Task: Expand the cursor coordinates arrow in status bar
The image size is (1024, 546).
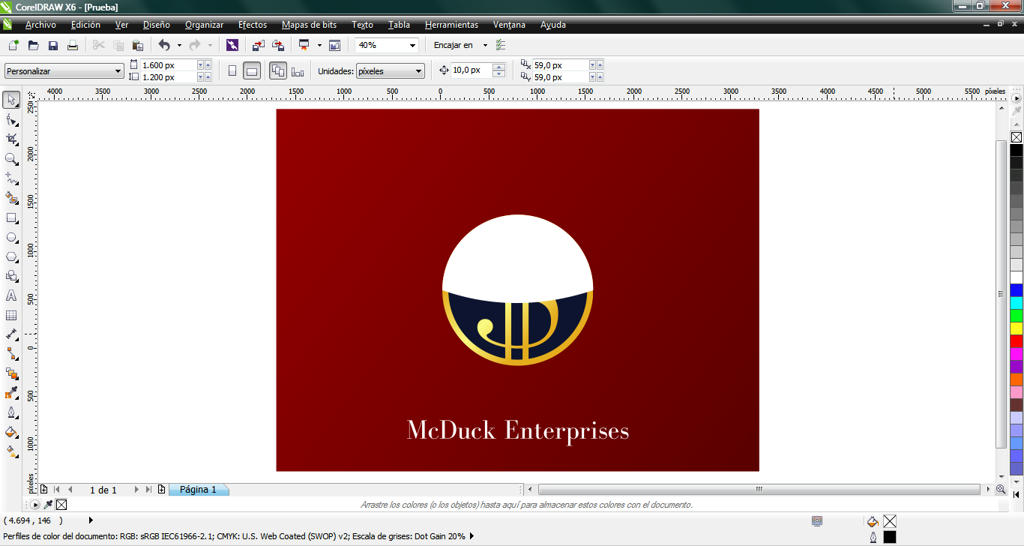Action: [x=91, y=521]
